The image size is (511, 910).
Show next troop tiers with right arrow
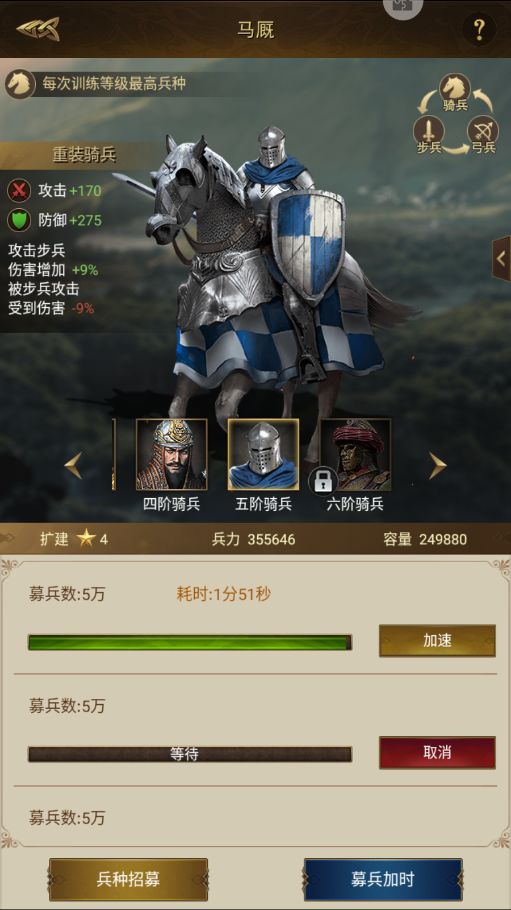pyautogui.click(x=437, y=465)
